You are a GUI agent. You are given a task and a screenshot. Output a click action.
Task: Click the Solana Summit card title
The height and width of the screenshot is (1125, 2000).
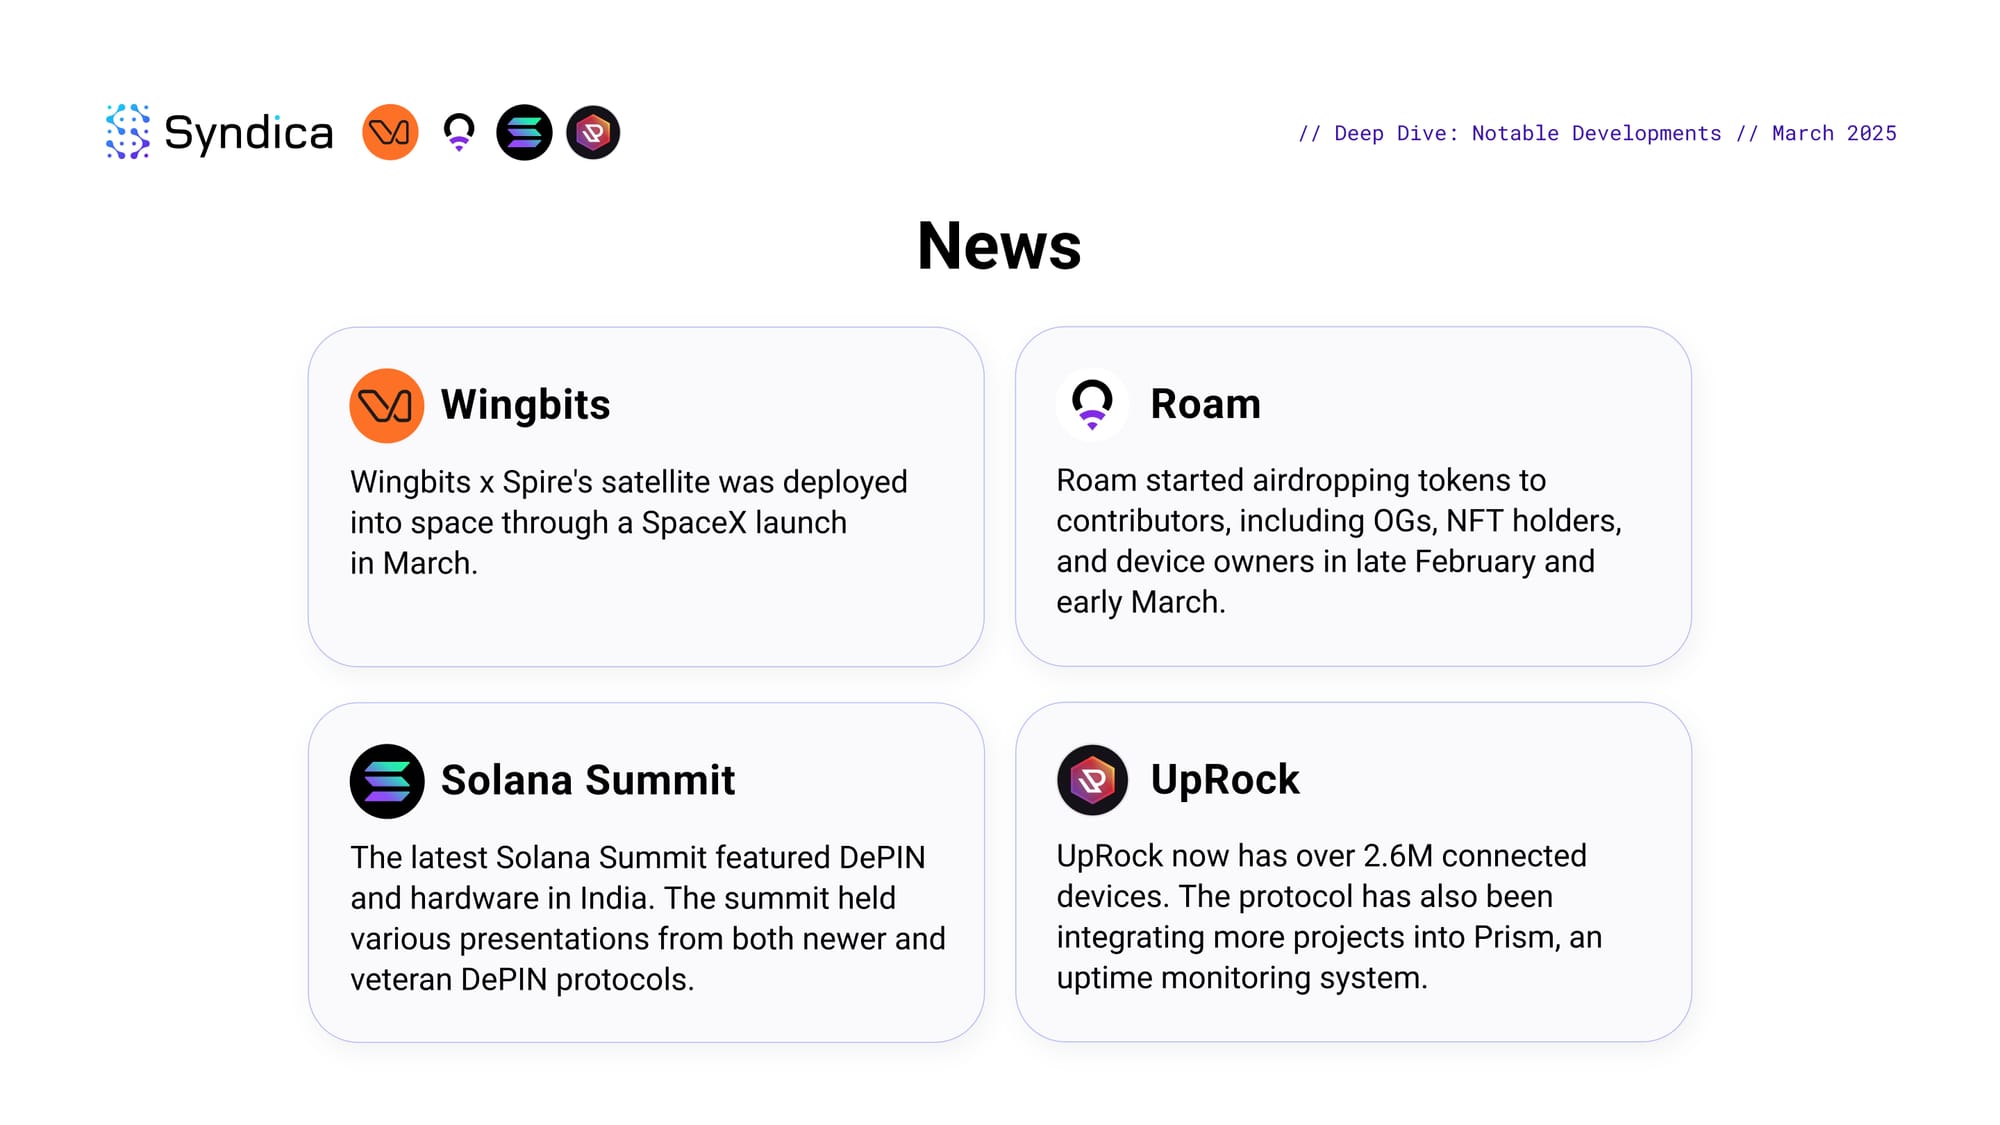(588, 780)
